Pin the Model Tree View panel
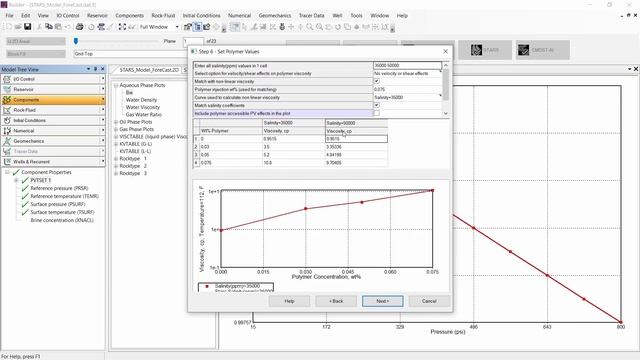This screenshot has height=360, width=640. [96, 69]
